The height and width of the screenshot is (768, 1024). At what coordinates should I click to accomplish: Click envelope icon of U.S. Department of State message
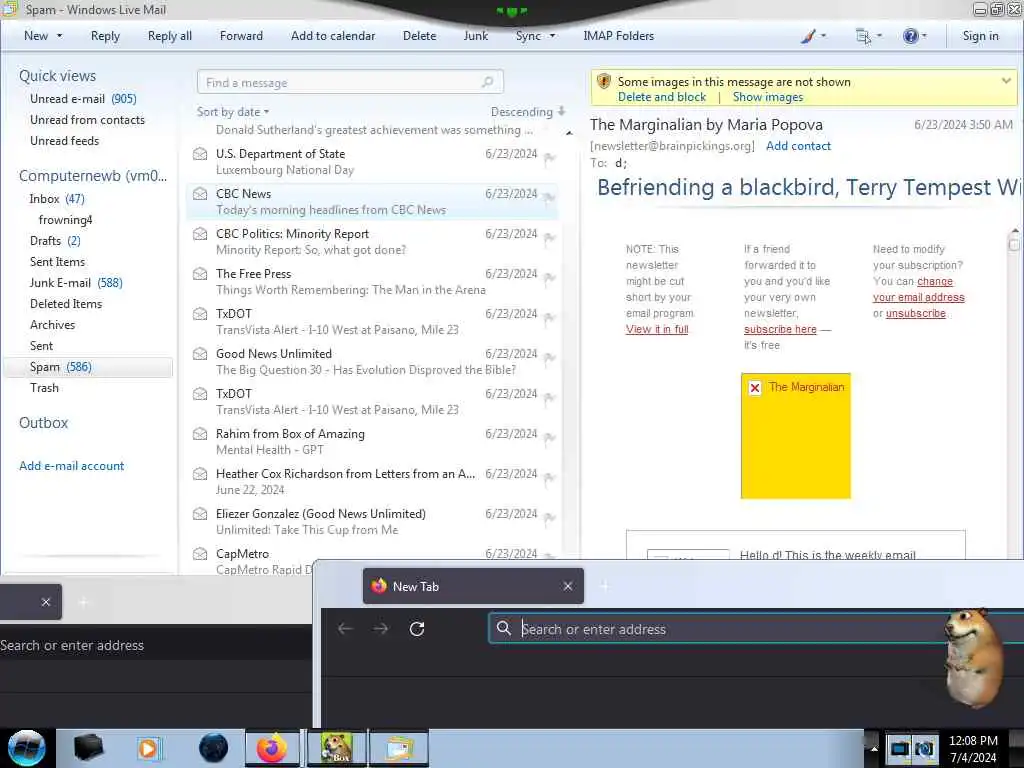click(x=200, y=154)
